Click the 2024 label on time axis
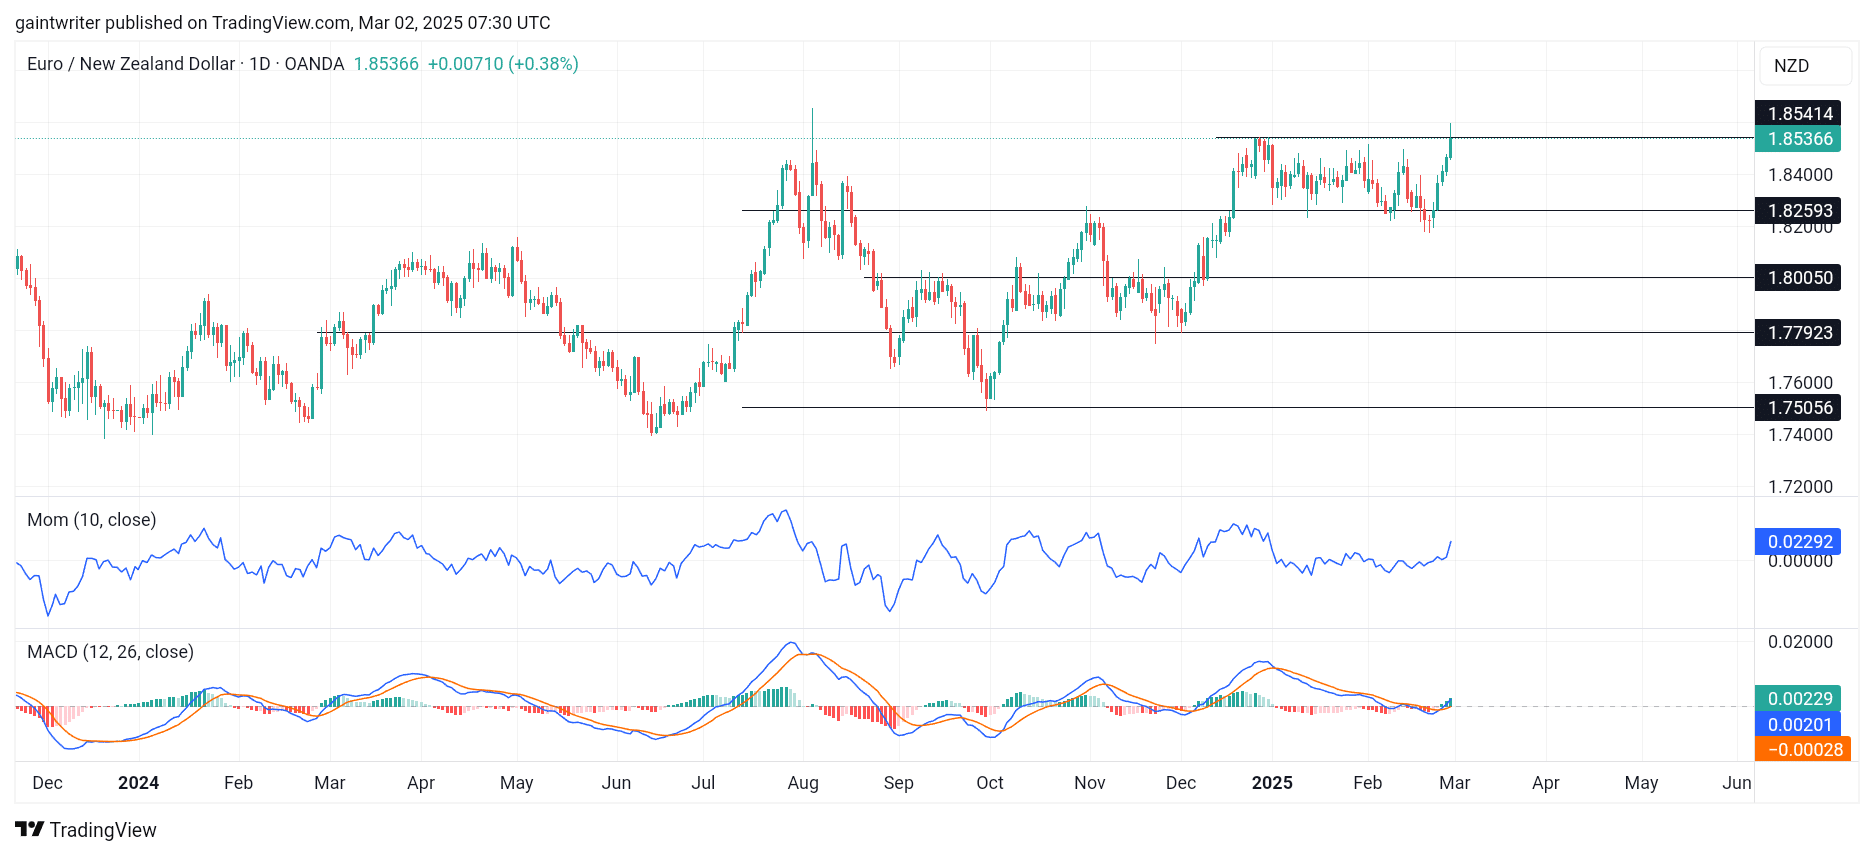Image resolution: width=1874 pixels, height=856 pixels. [x=138, y=783]
